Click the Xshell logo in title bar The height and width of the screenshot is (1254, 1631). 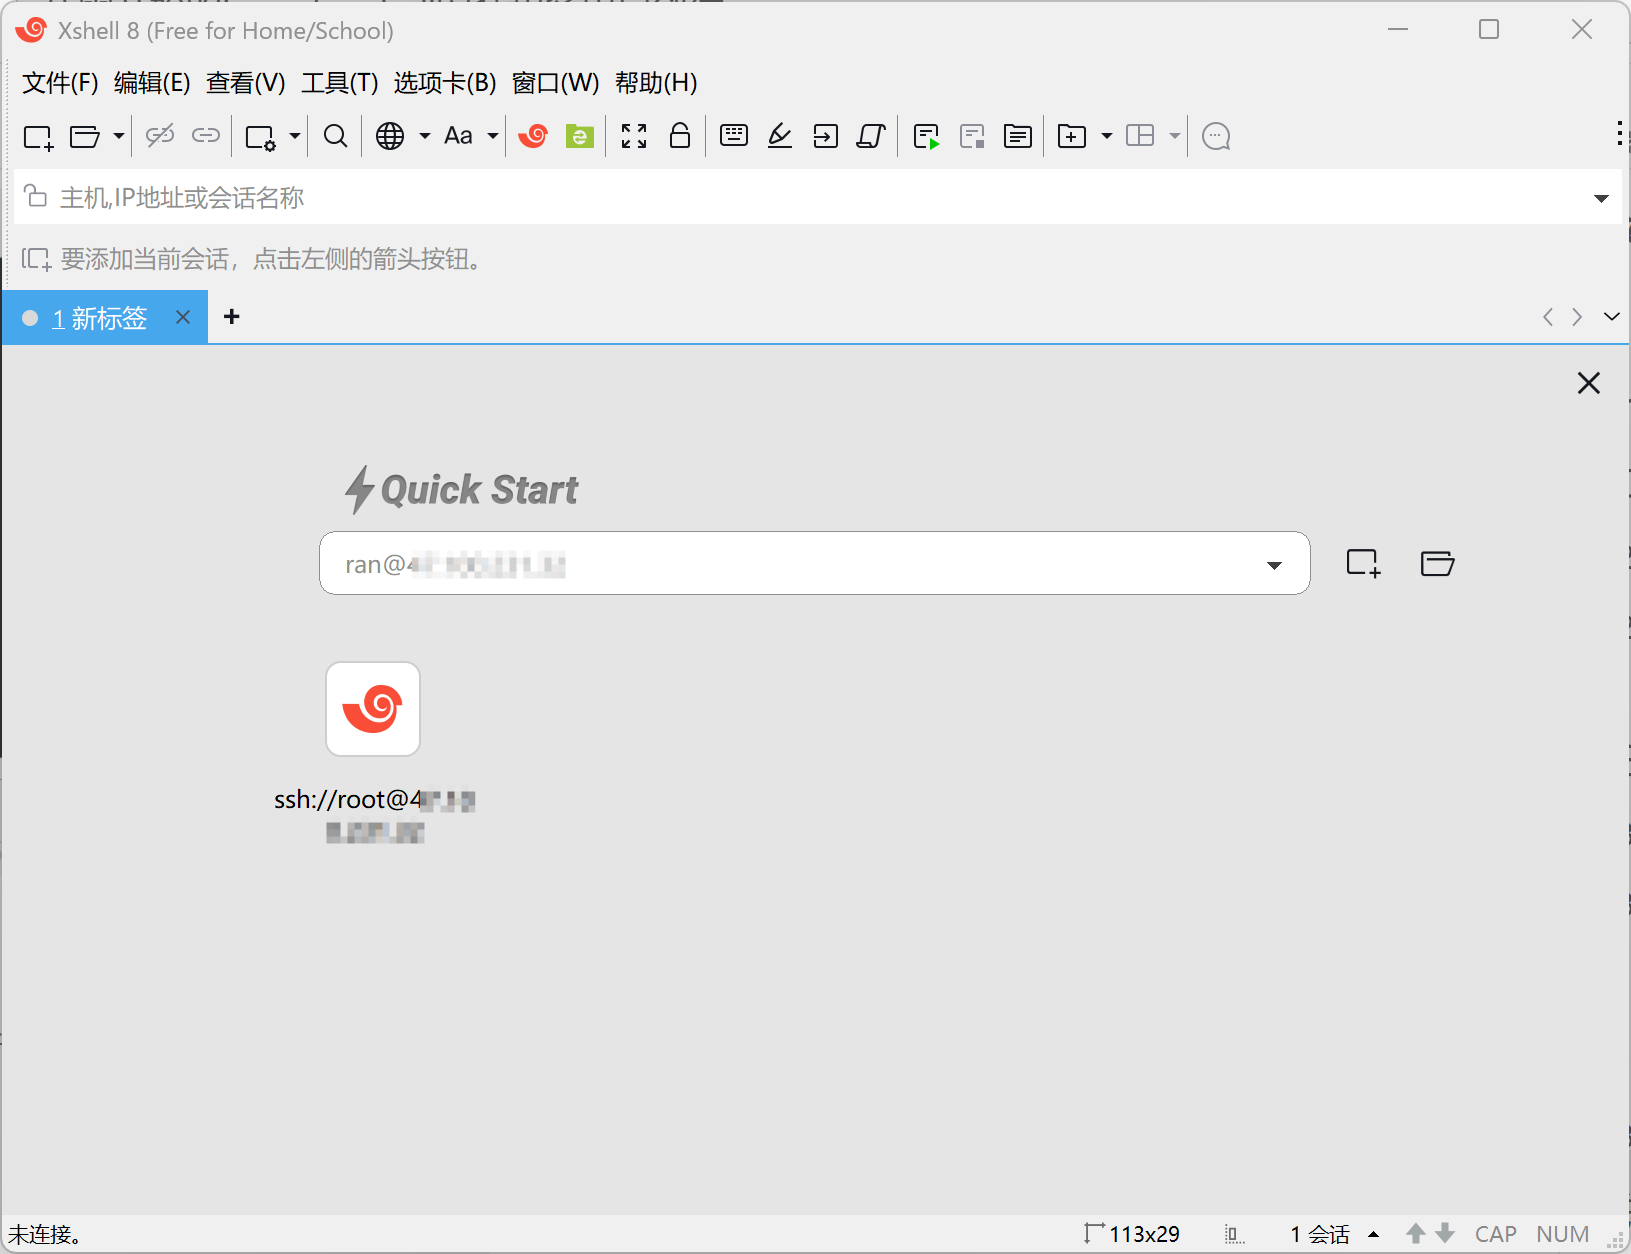click(x=31, y=30)
